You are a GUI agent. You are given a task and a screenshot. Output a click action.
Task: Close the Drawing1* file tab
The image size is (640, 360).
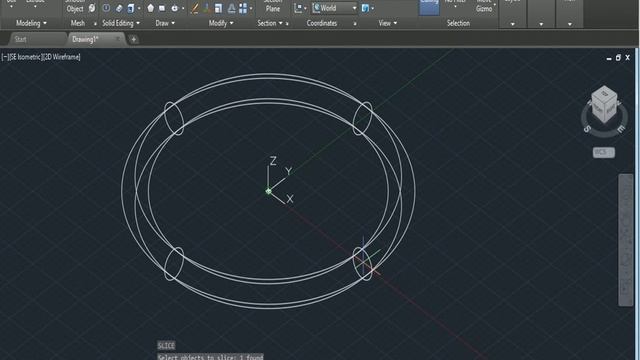pyautogui.click(x=118, y=39)
